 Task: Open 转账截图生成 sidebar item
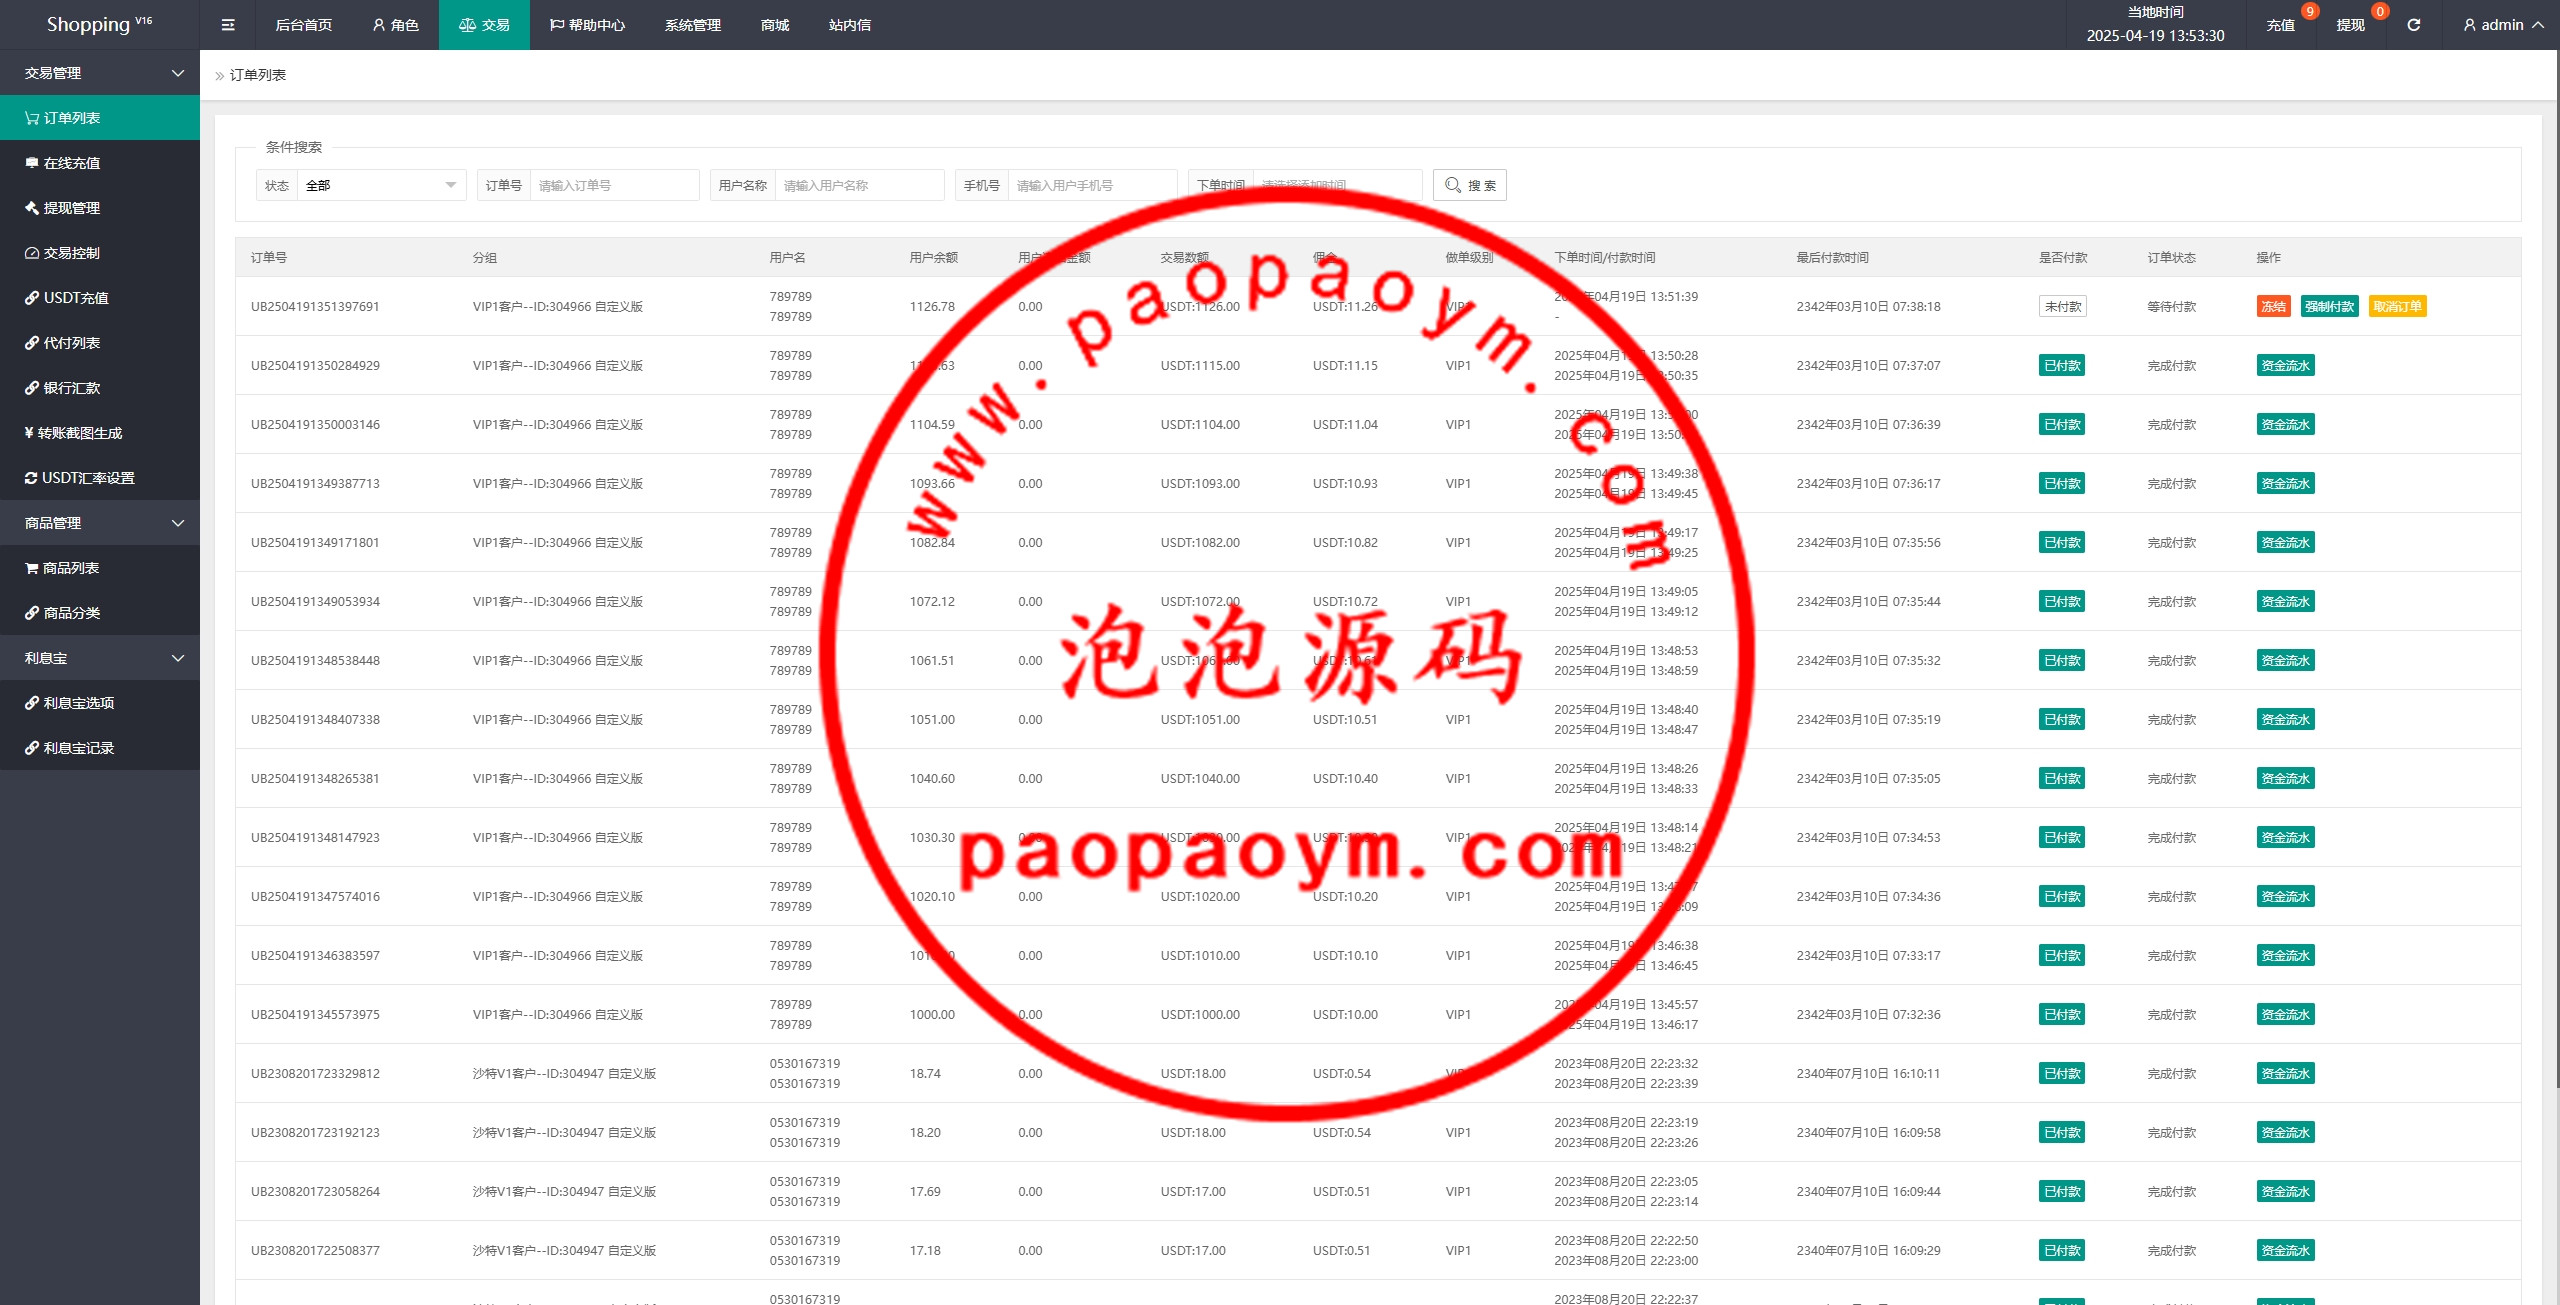100,433
